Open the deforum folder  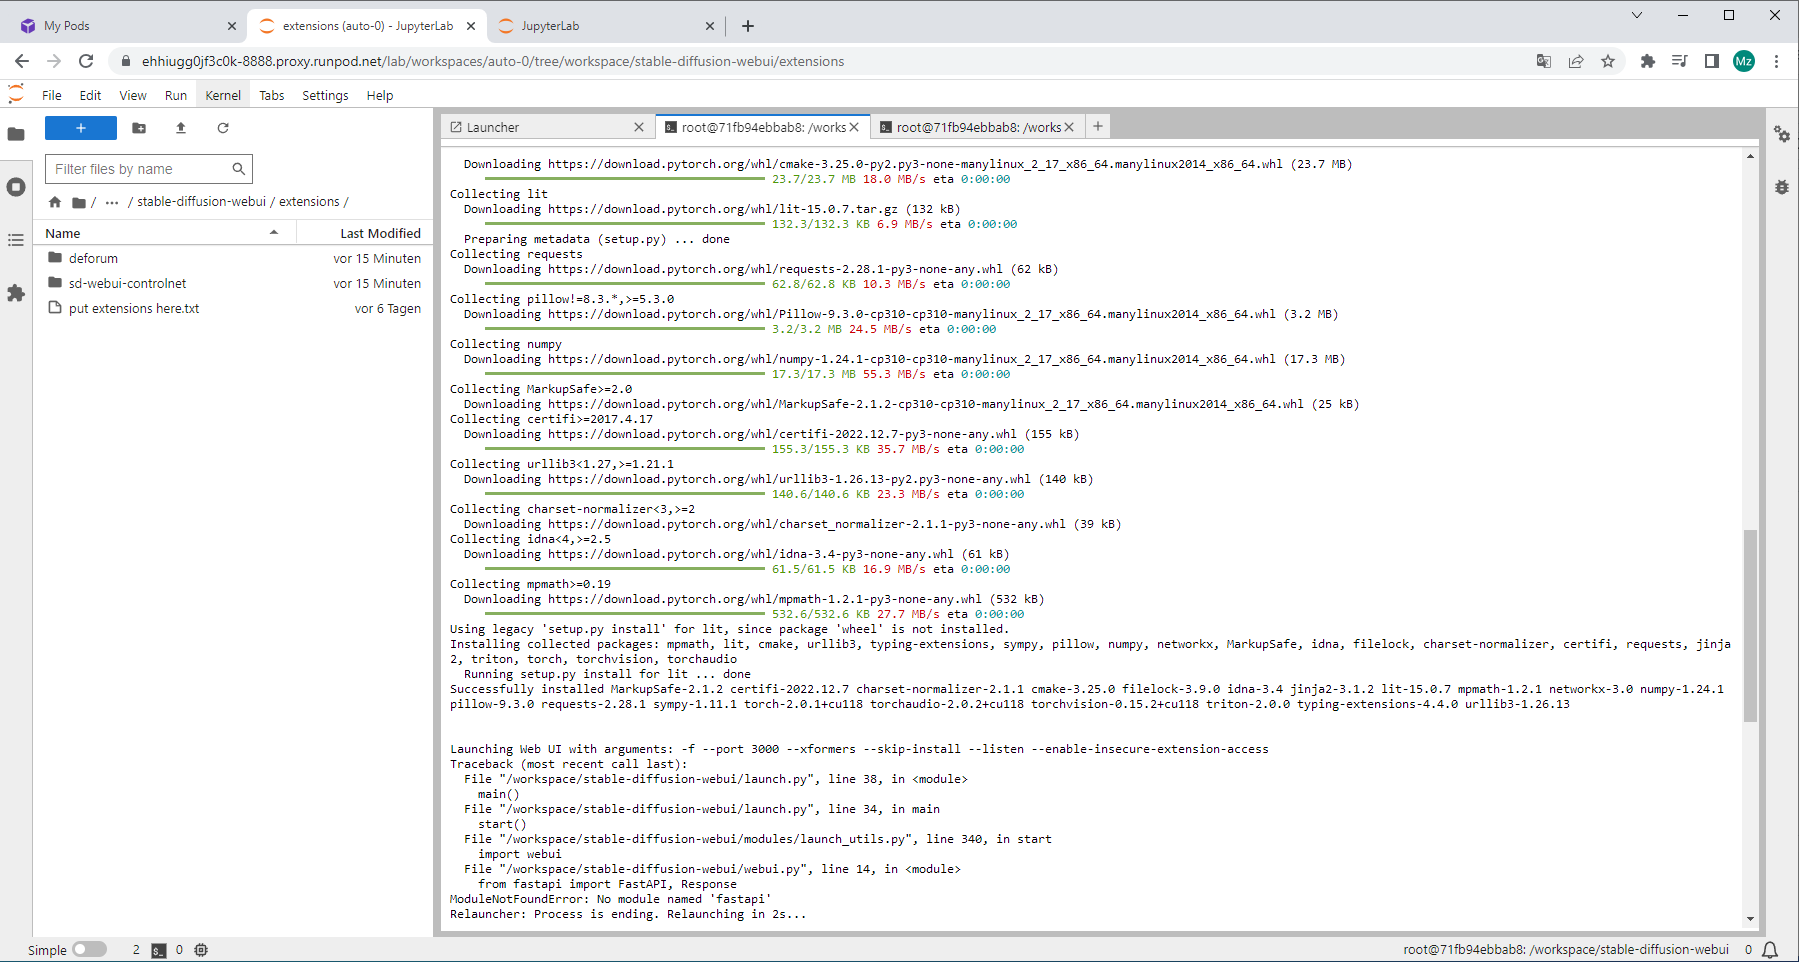tap(94, 258)
